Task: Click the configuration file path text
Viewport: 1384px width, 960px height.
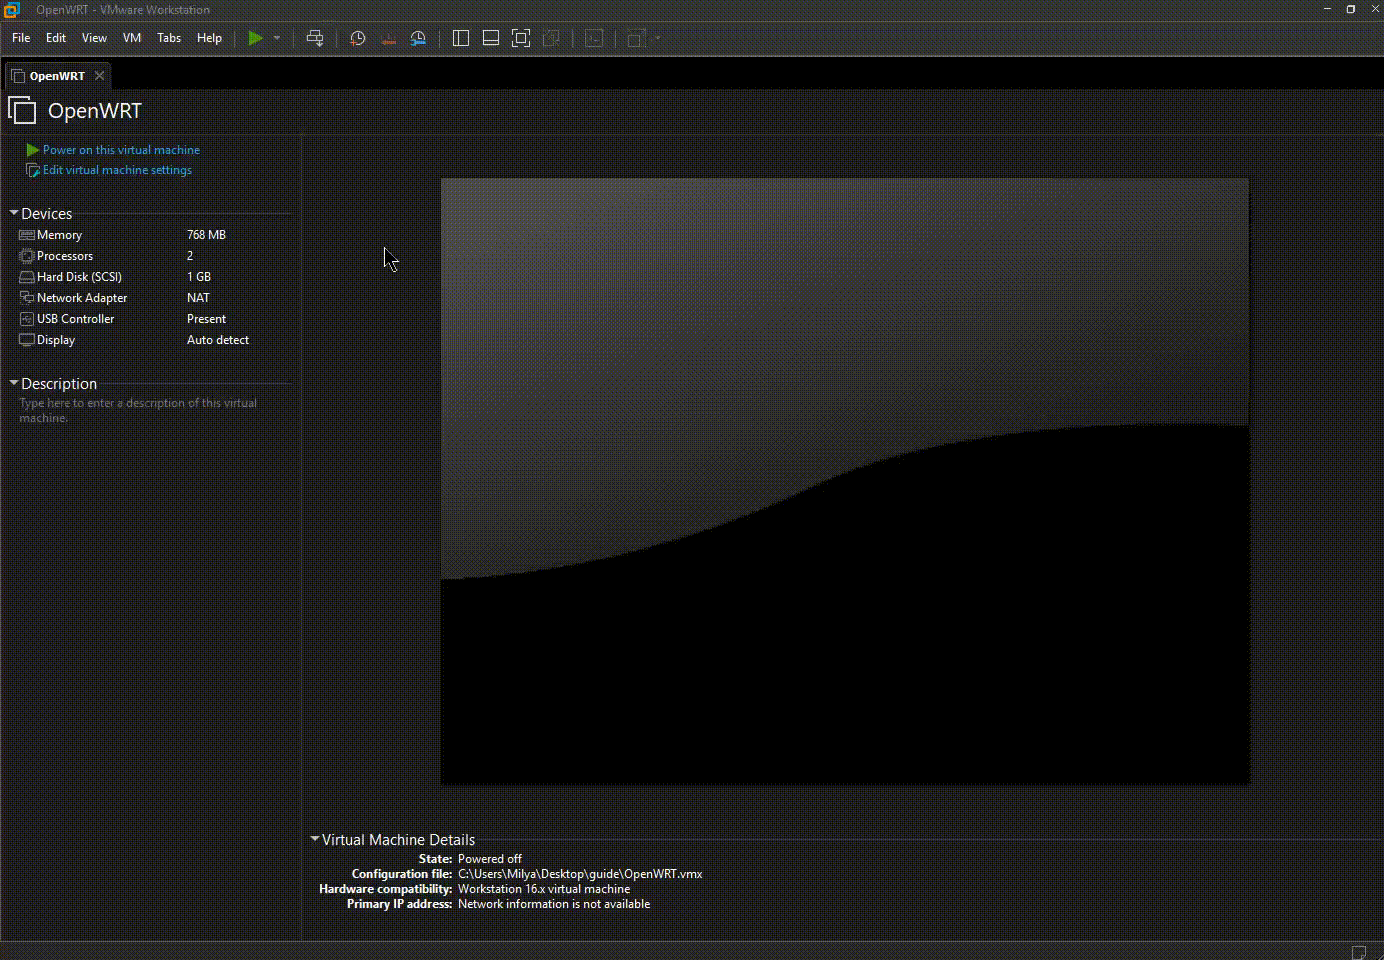Action: (x=580, y=874)
